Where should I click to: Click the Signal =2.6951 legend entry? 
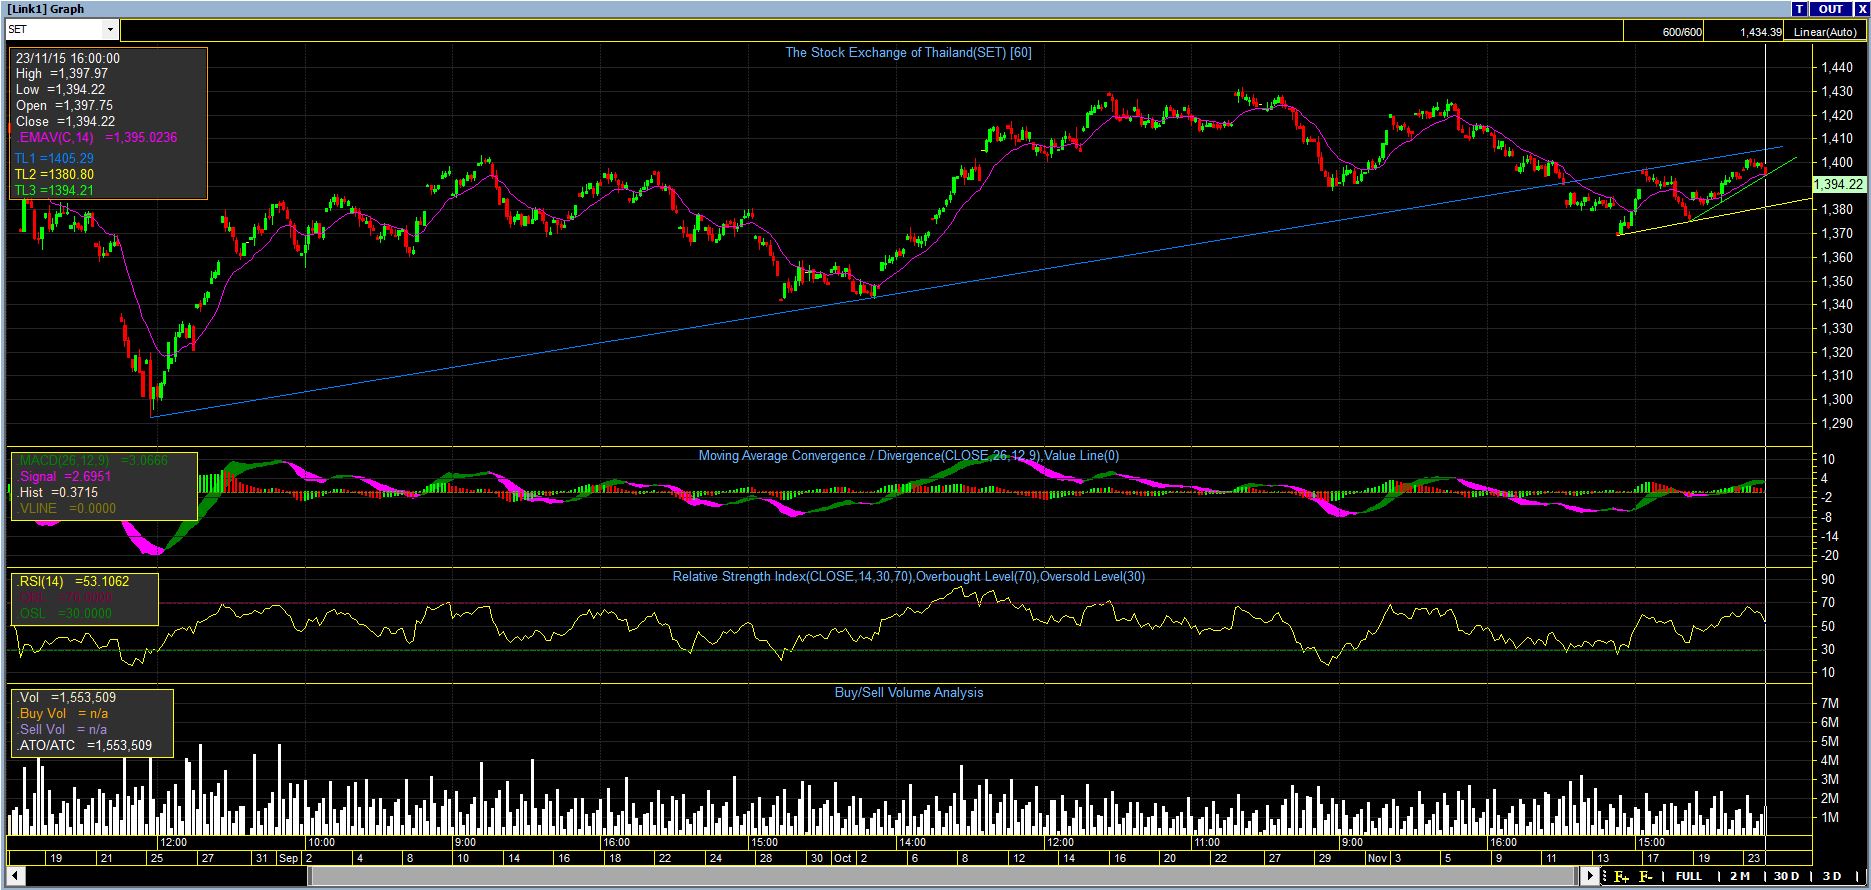point(65,477)
